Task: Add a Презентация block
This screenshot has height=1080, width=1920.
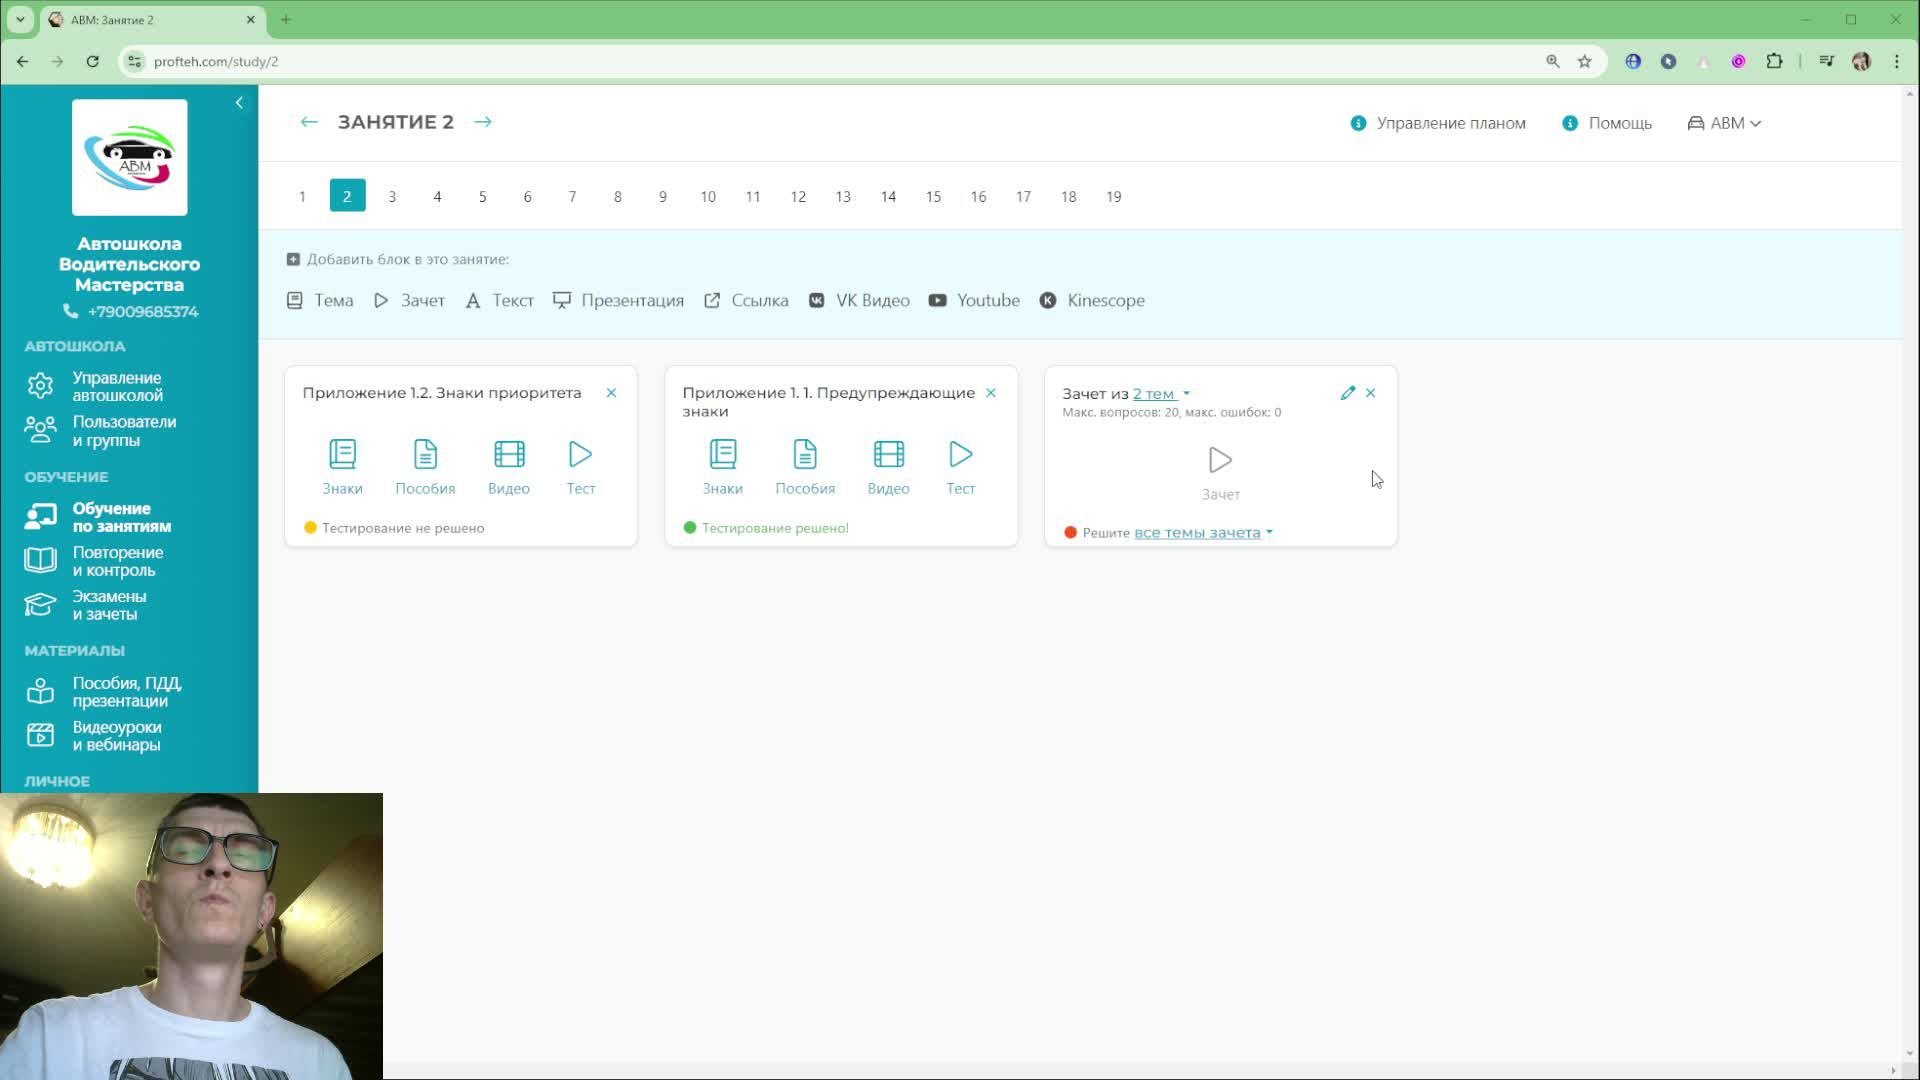Action: coord(618,300)
